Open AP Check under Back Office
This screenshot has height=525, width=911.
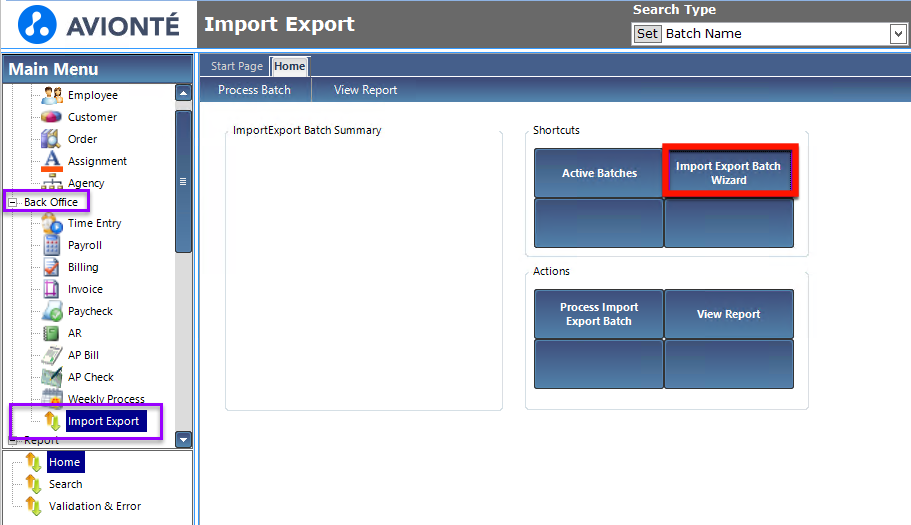tap(91, 377)
